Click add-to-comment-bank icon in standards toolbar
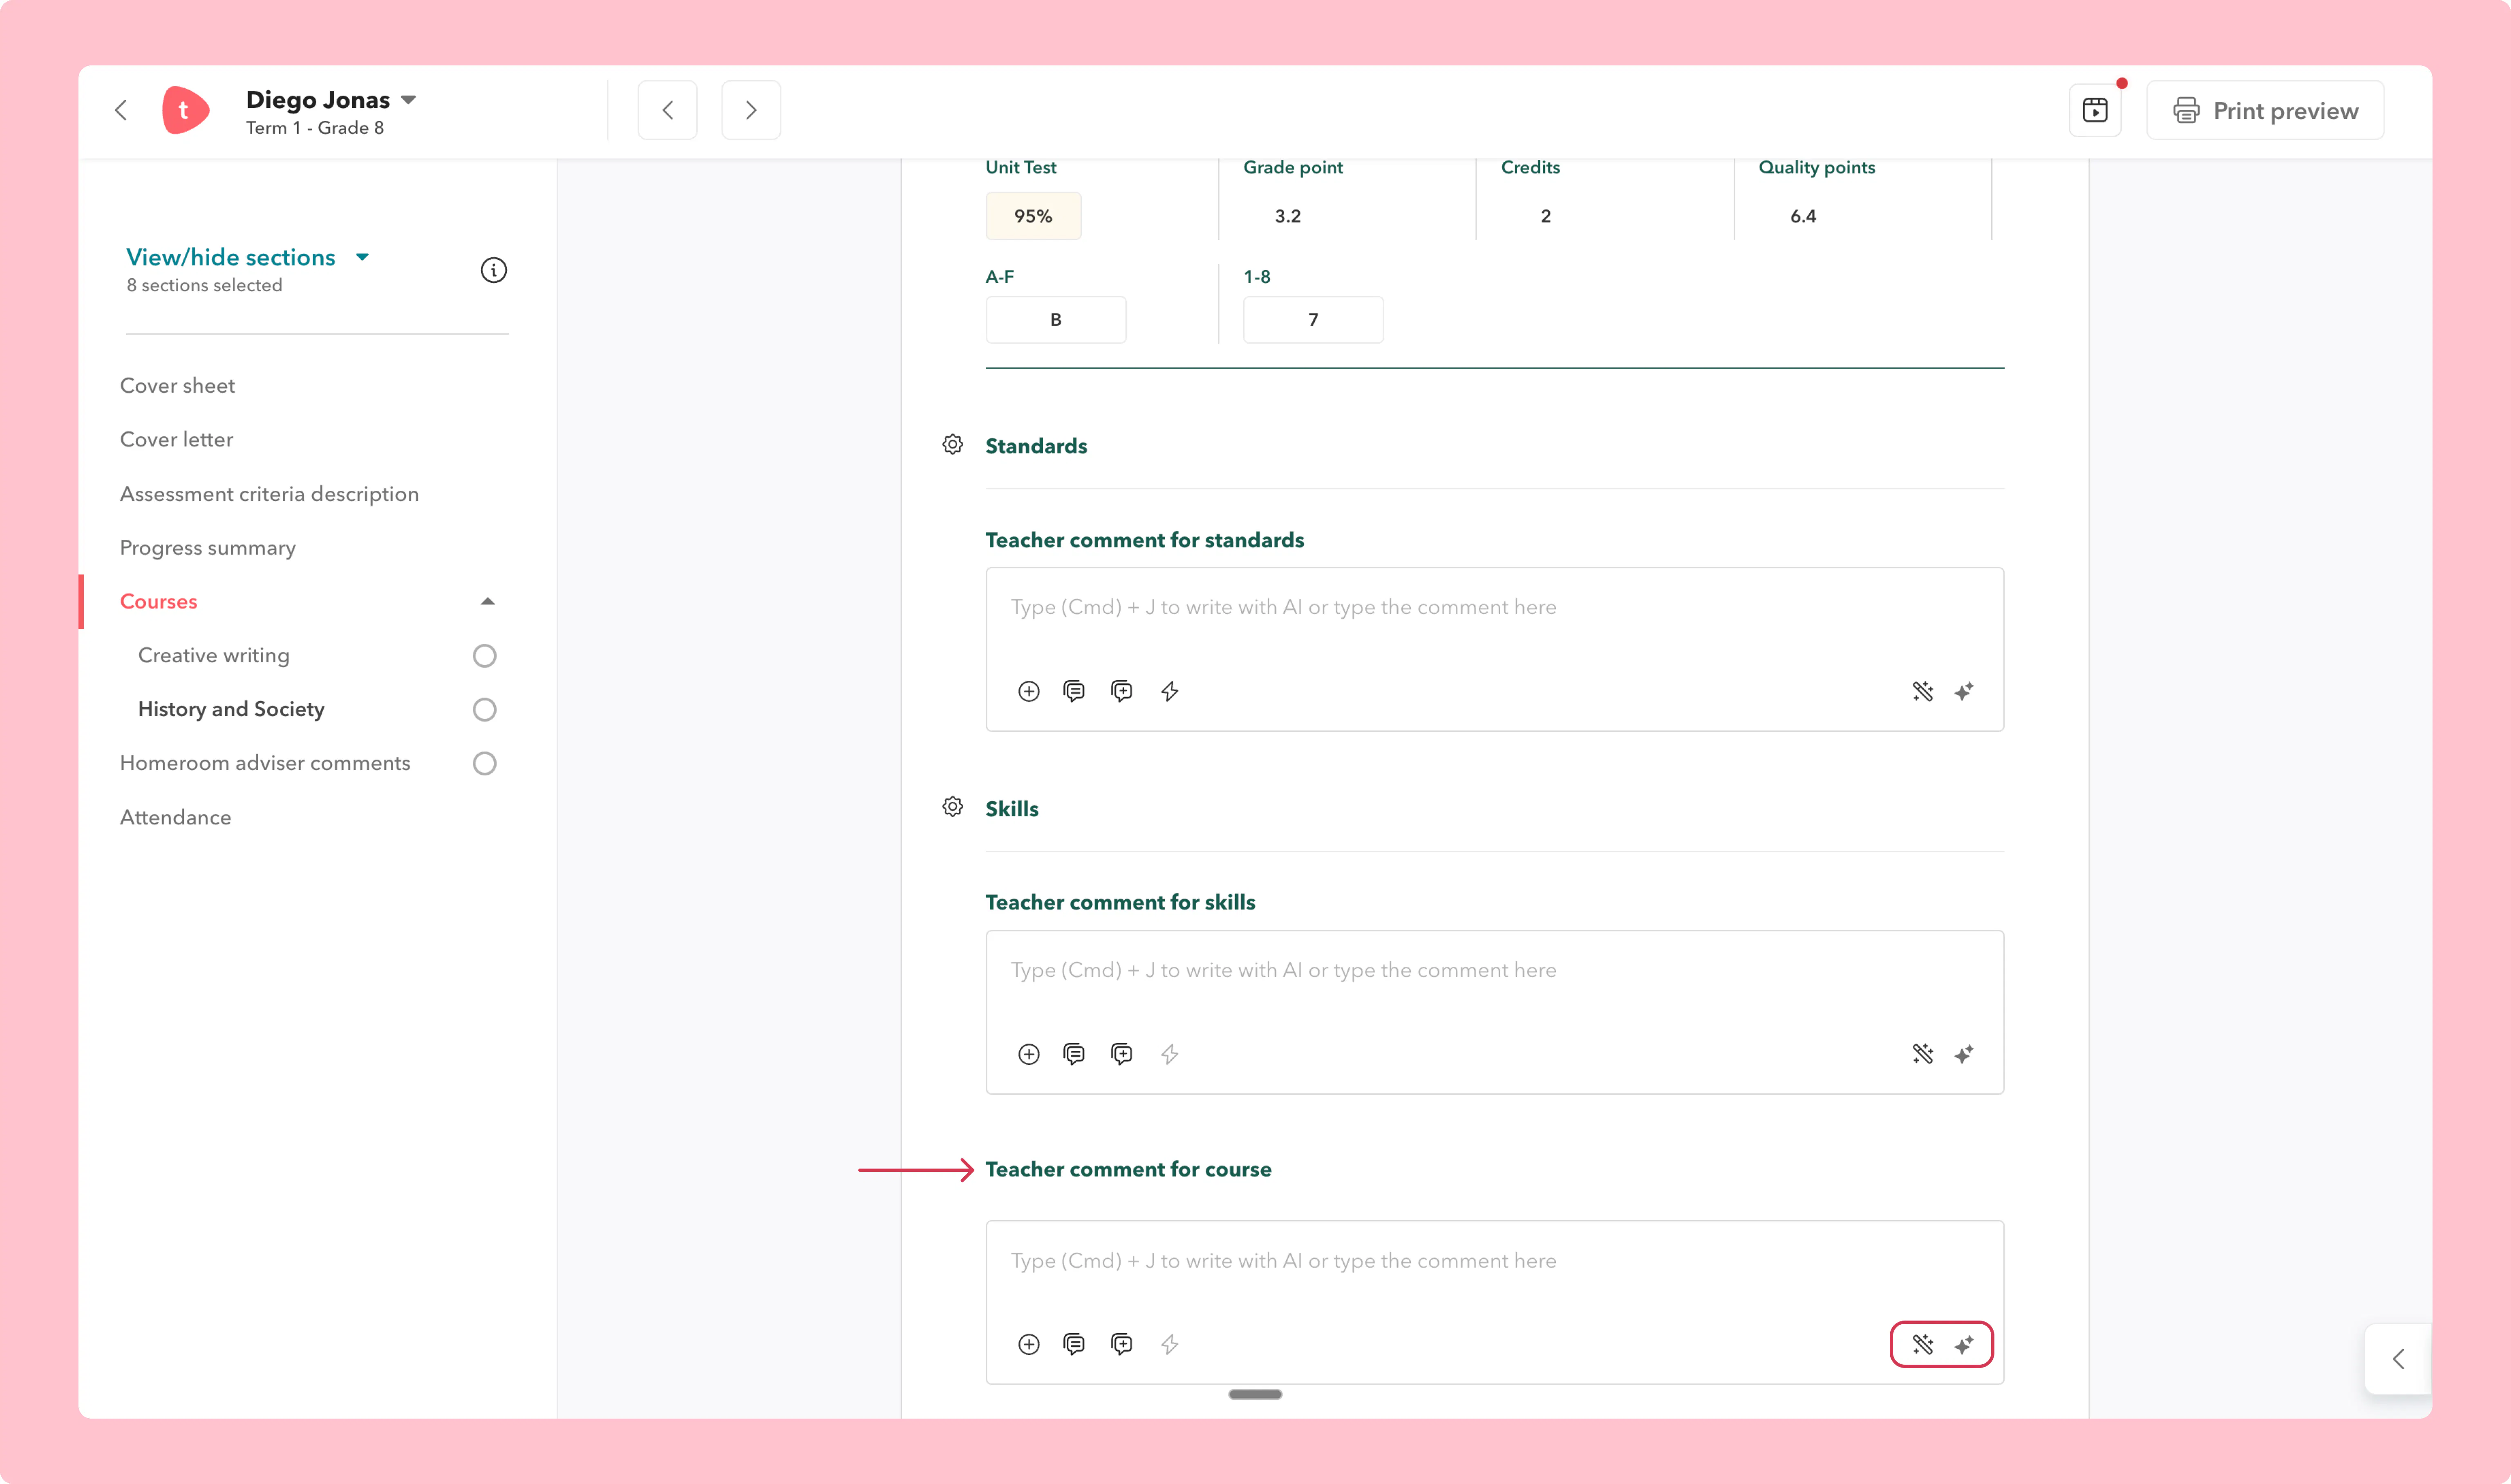The width and height of the screenshot is (2511, 1484). click(1122, 691)
